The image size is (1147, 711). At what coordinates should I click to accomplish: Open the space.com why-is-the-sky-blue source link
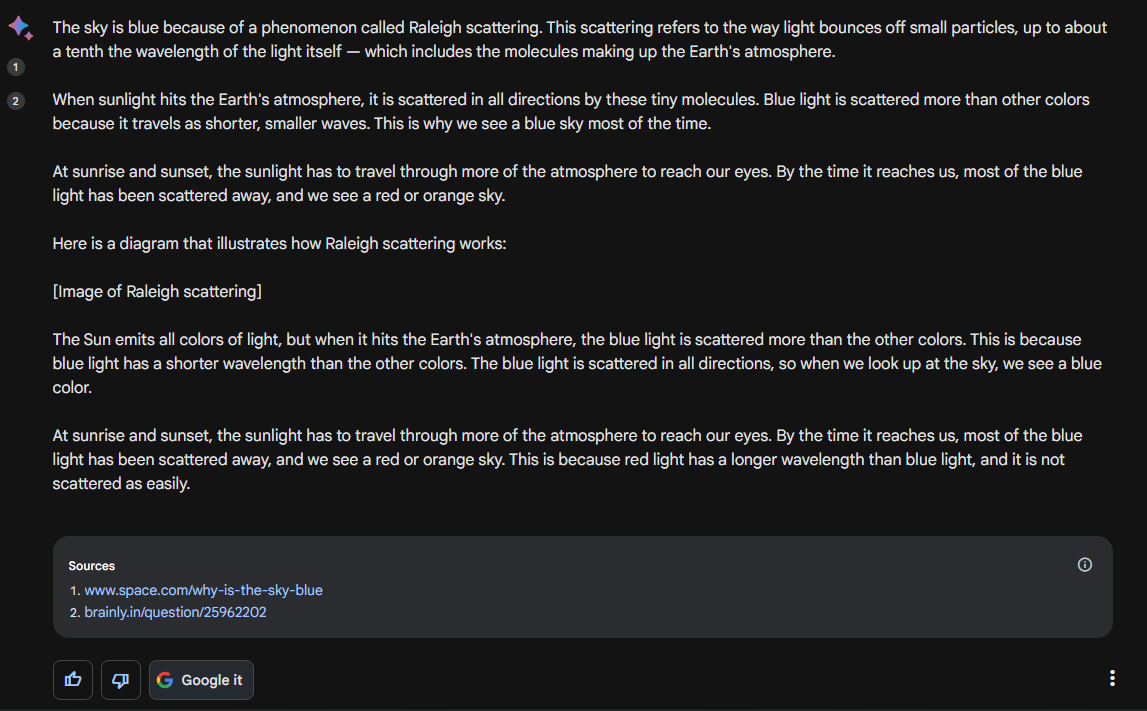203,590
